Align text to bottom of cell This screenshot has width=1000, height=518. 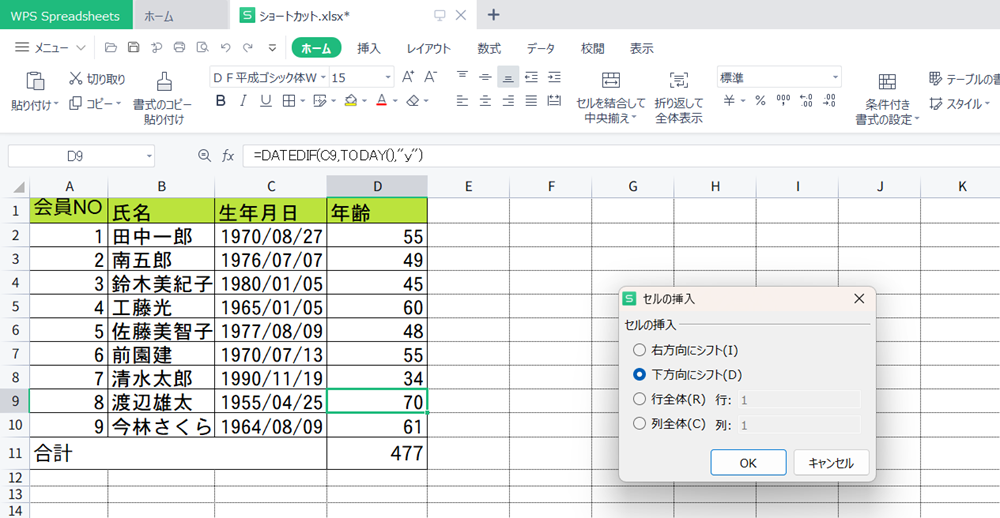pyautogui.click(x=508, y=77)
